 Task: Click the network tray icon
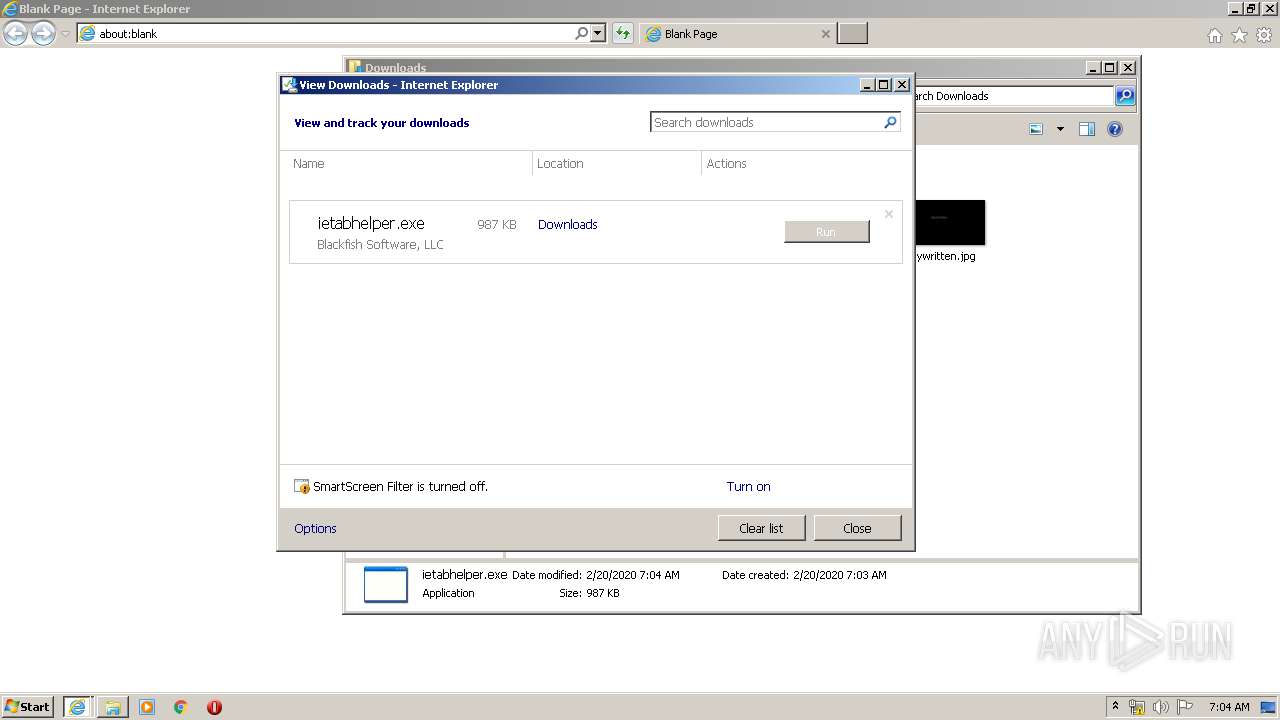click(1137, 707)
